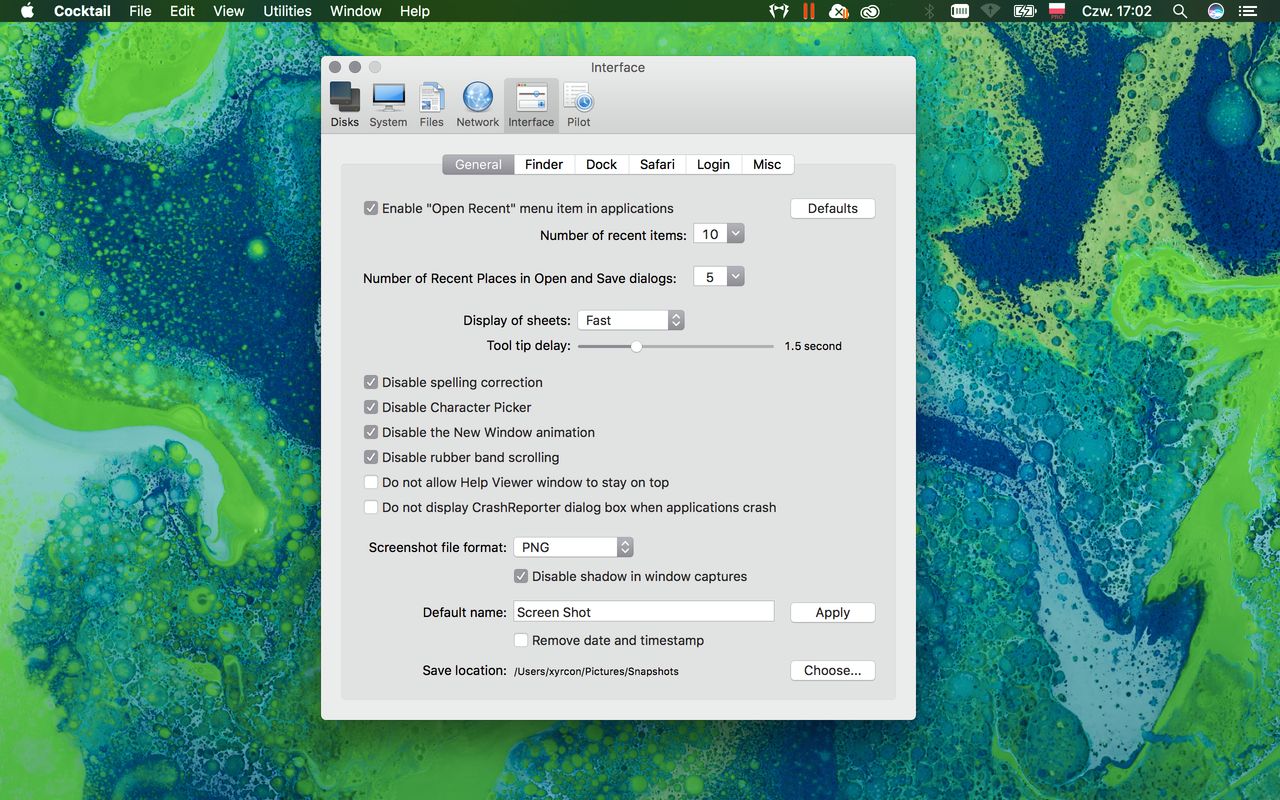Open the Utilities menu

pos(287,11)
